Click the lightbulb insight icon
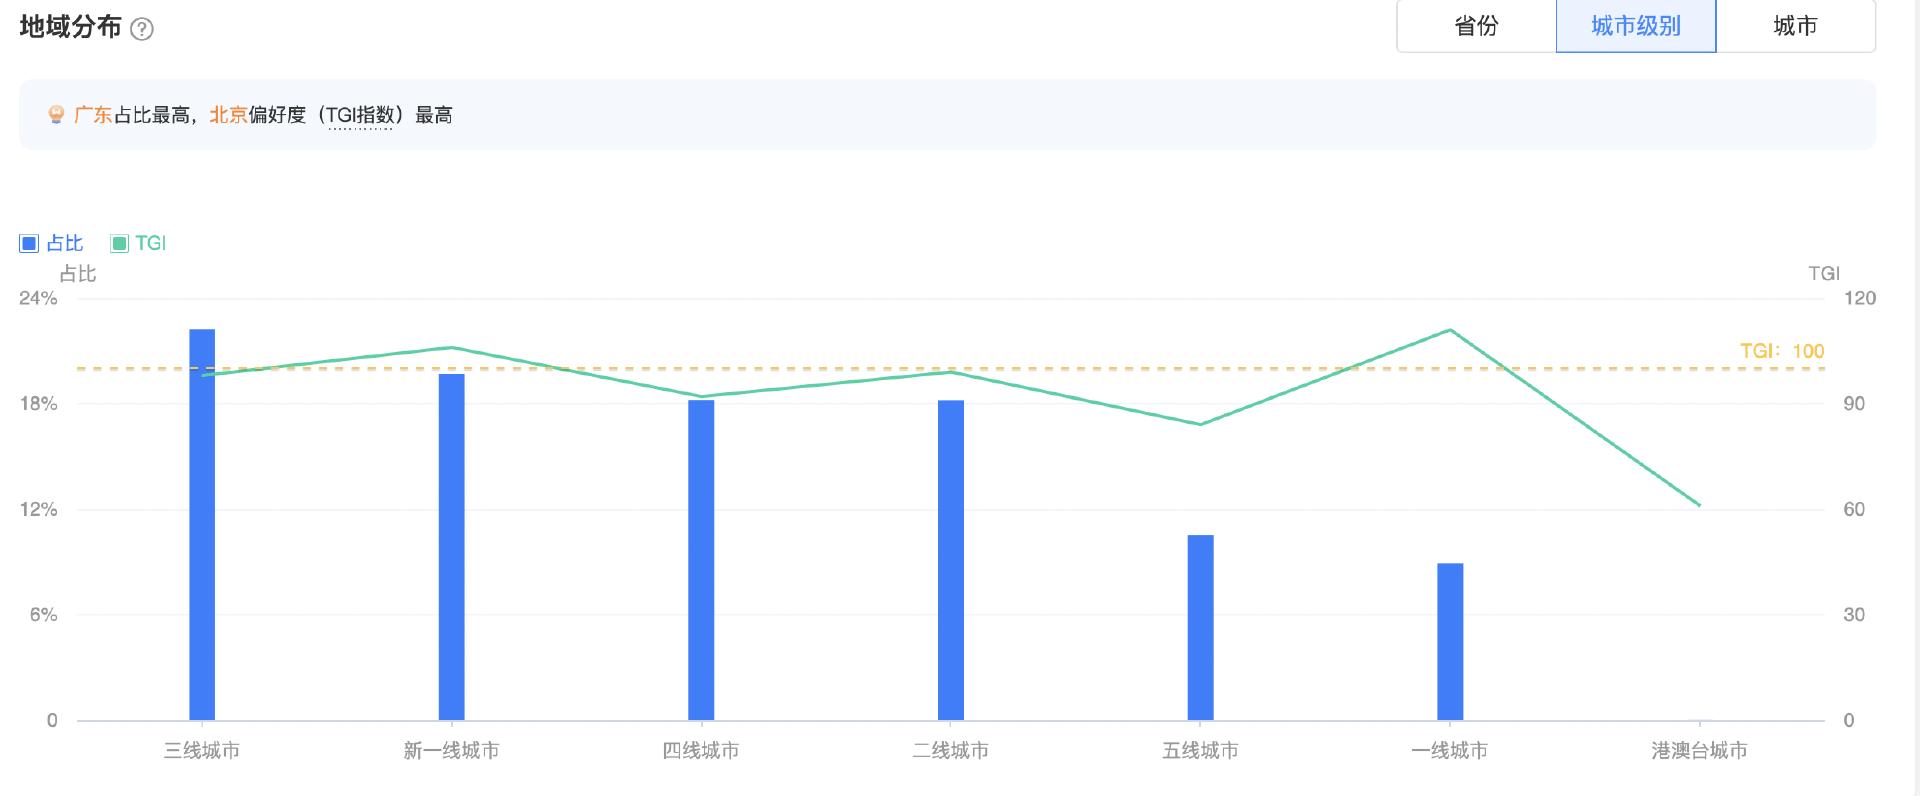 point(56,115)
